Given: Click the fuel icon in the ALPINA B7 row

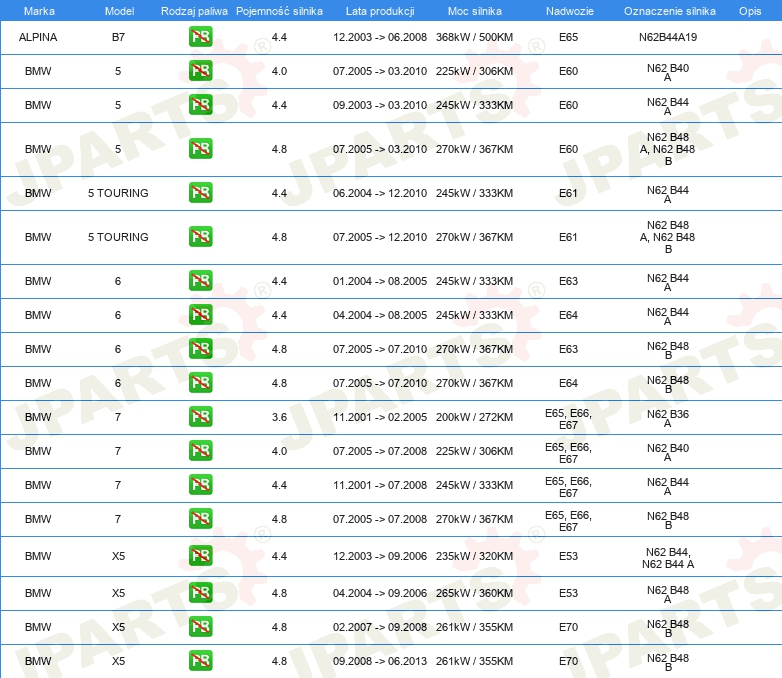Looking at the screenshot, I should pyautogui.click(x=200, y=38).
